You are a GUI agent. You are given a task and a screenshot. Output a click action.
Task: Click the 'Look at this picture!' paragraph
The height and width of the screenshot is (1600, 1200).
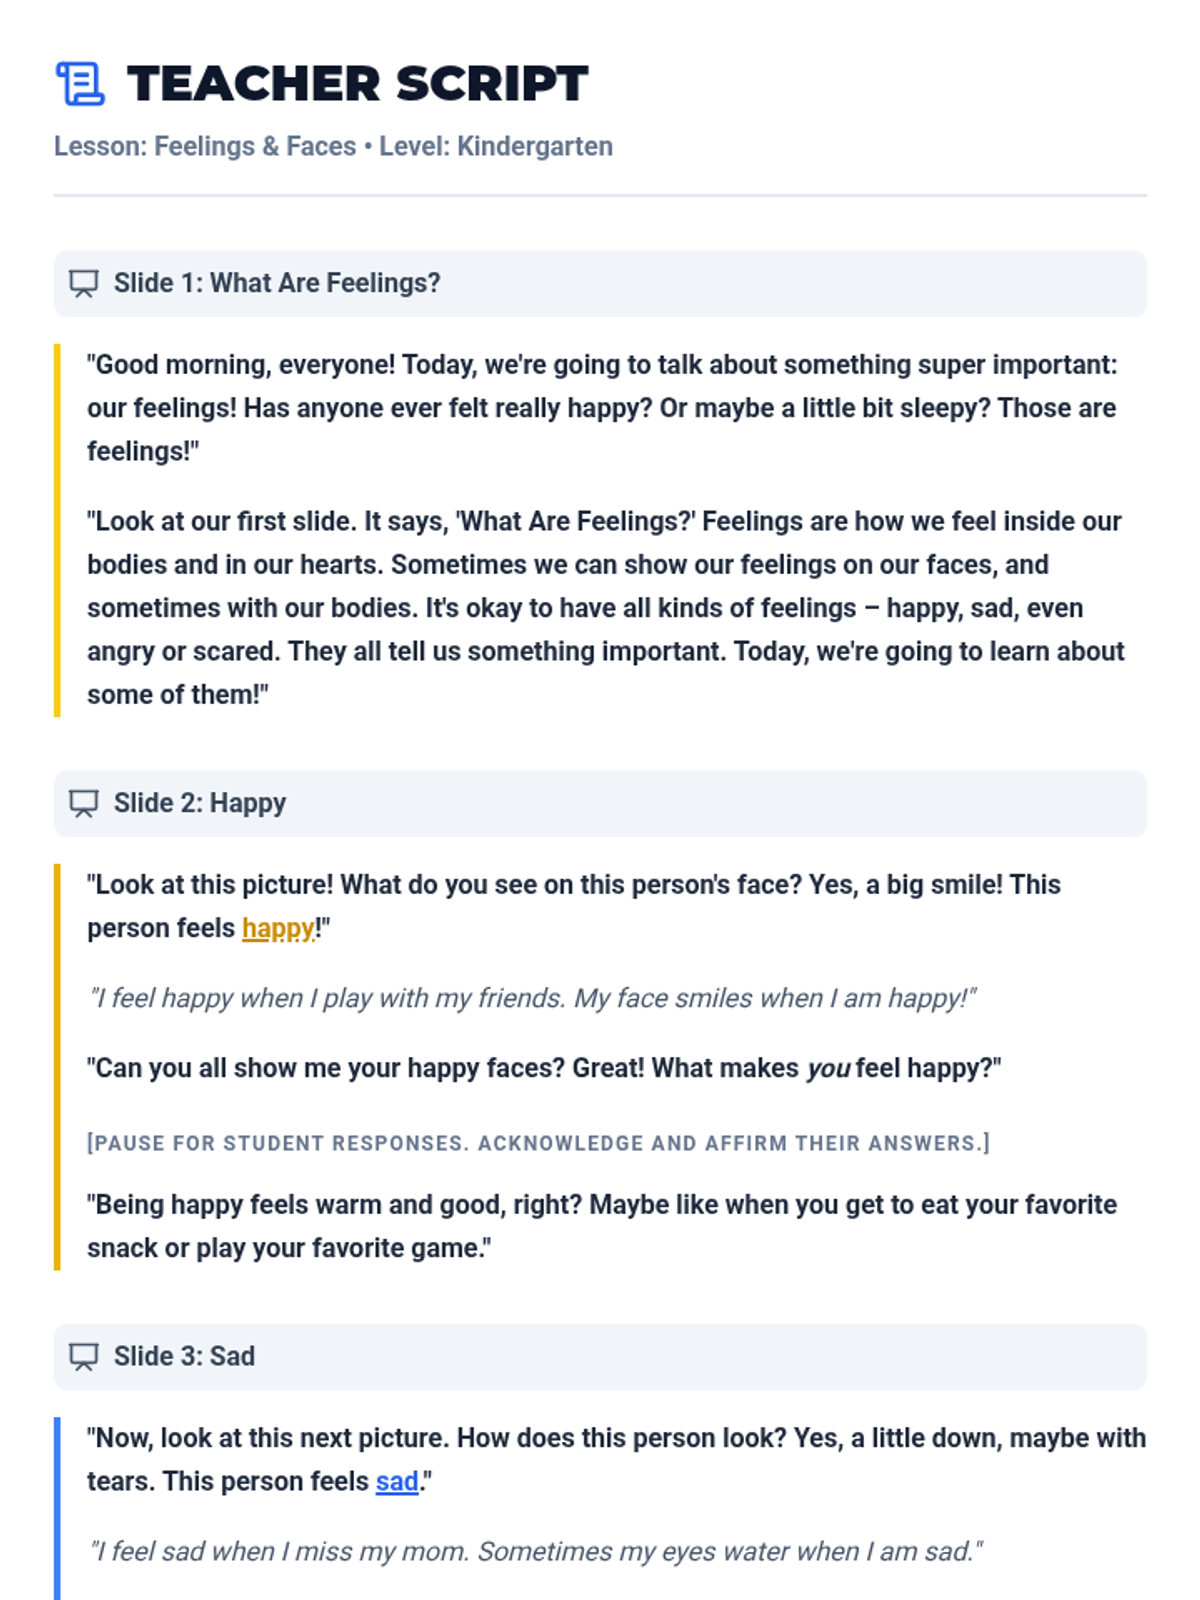coord(574,906)
